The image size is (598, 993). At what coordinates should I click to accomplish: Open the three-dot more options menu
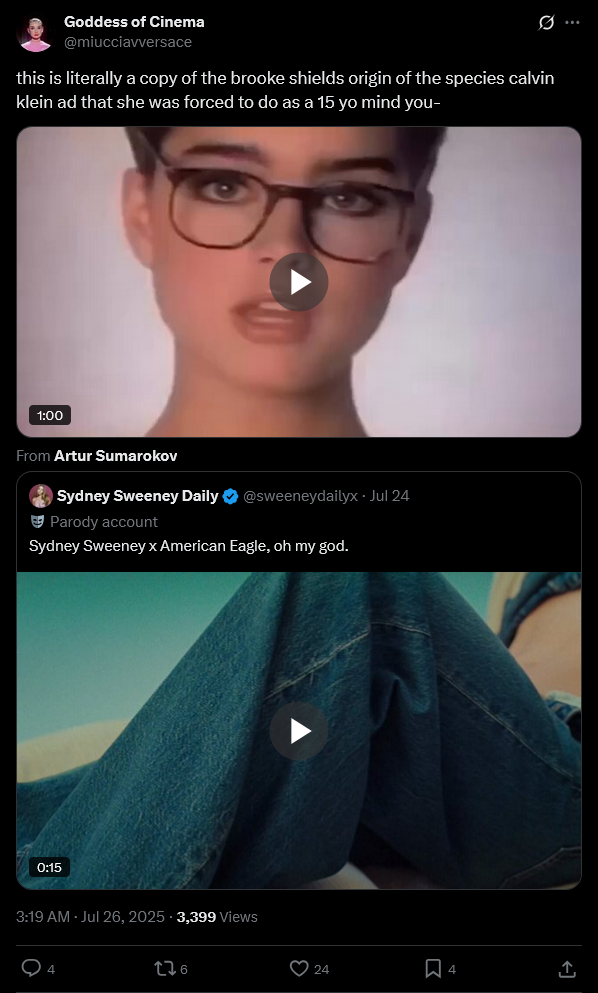(x=572, y=23)
